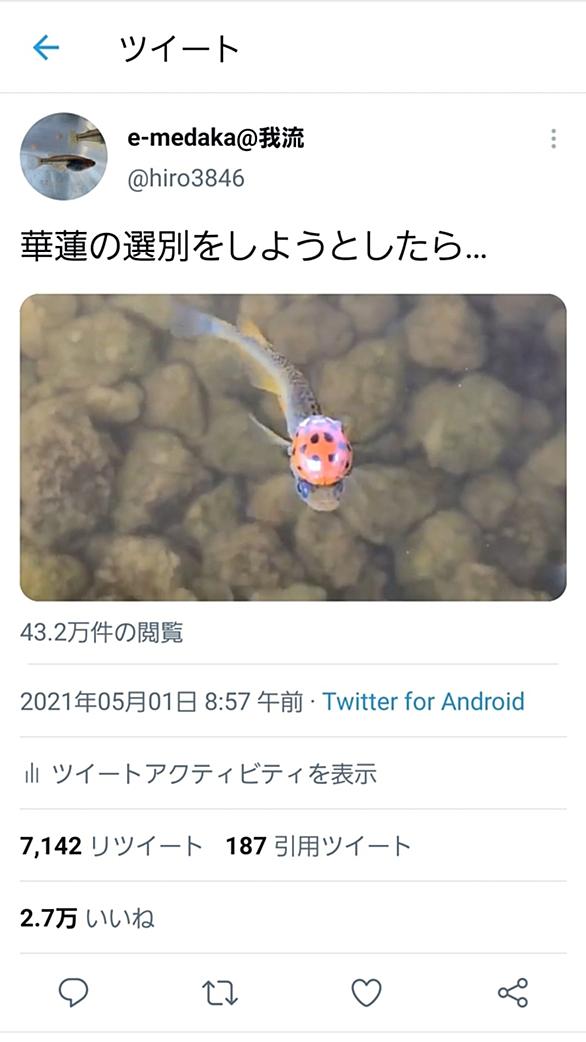Click the @hiro3846 handle
This screenshot has width=586, height=1042.
(x=185, y=178)
